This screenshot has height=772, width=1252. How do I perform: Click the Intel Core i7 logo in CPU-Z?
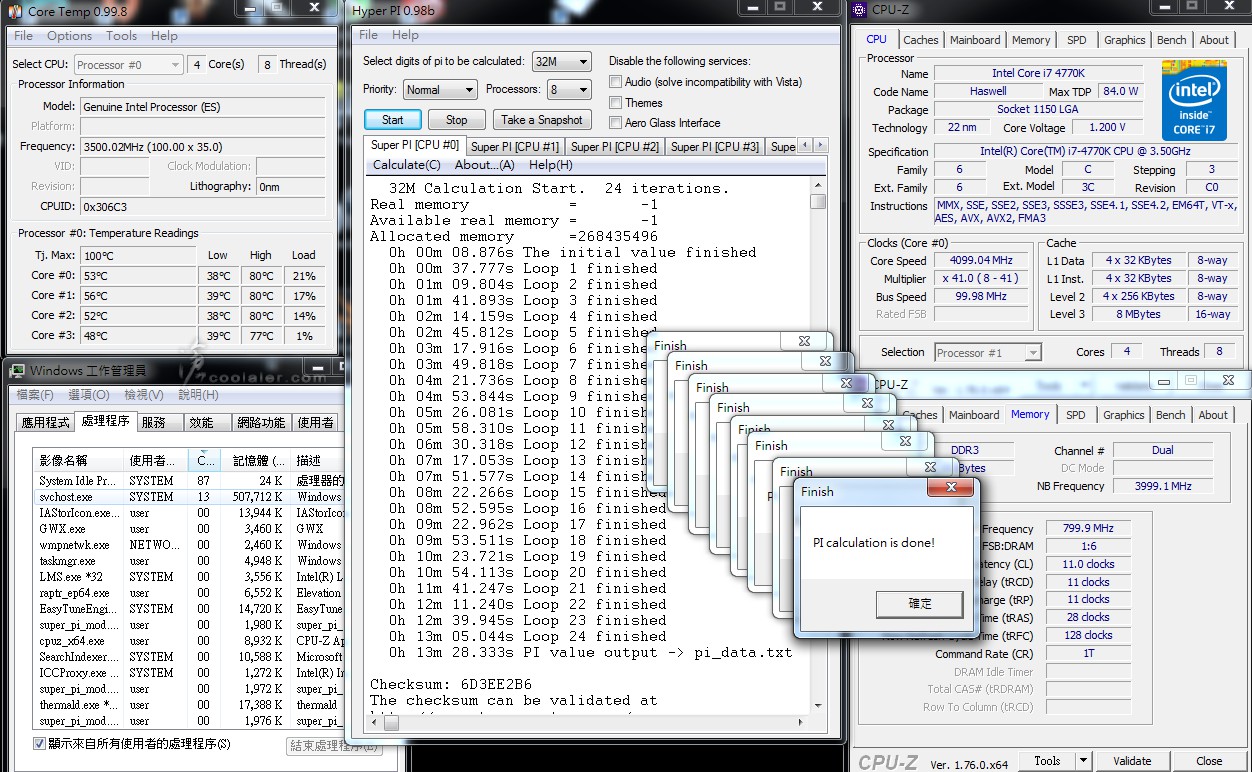[x=1194, y=101]
